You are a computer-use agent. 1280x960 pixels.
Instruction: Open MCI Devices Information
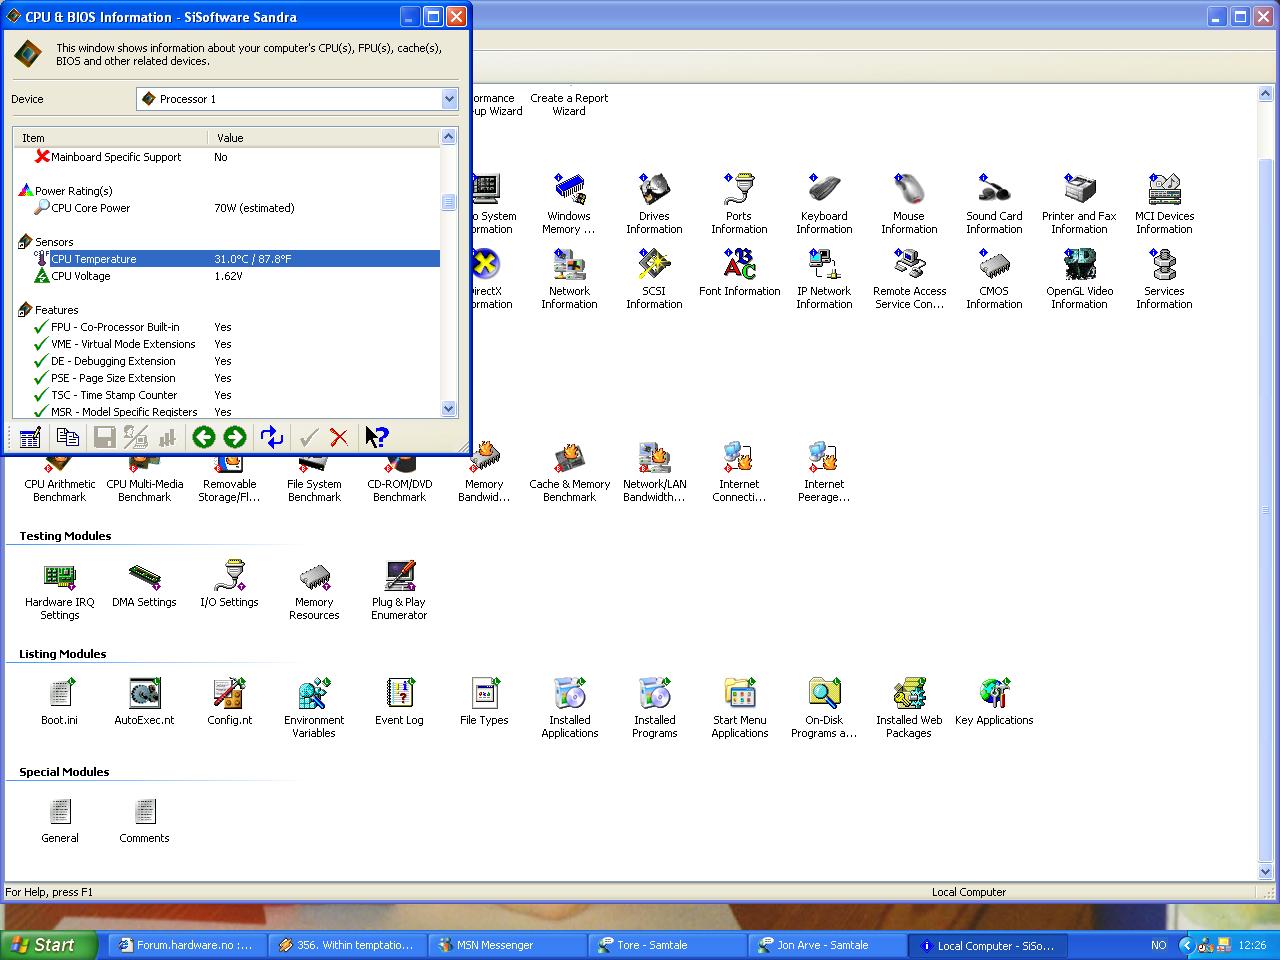click(x=1164, y=203)
